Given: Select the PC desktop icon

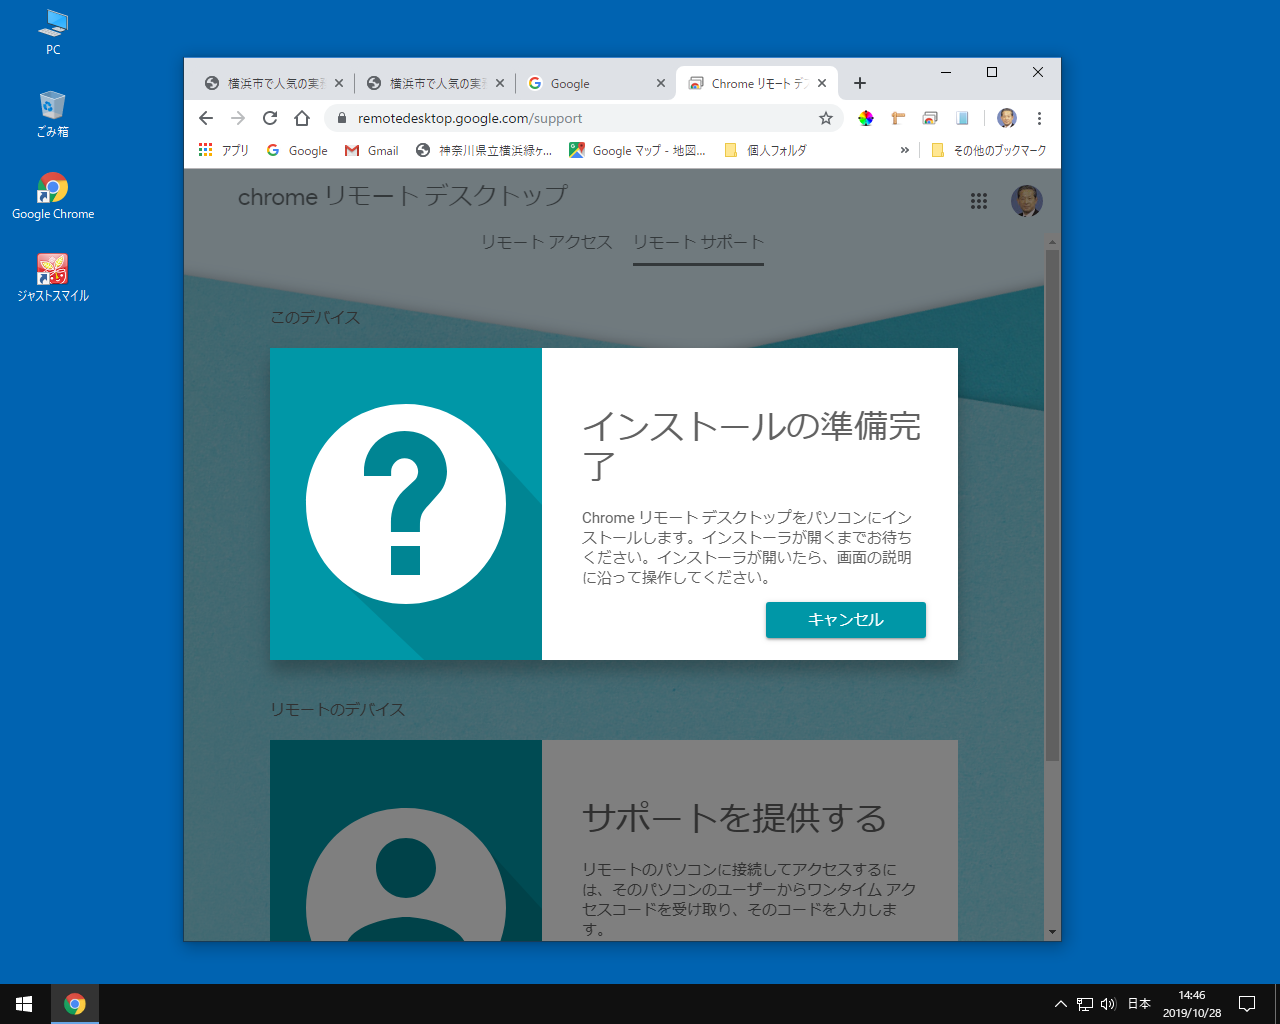Looking at the screenshot, I should [x=53, y=32].
